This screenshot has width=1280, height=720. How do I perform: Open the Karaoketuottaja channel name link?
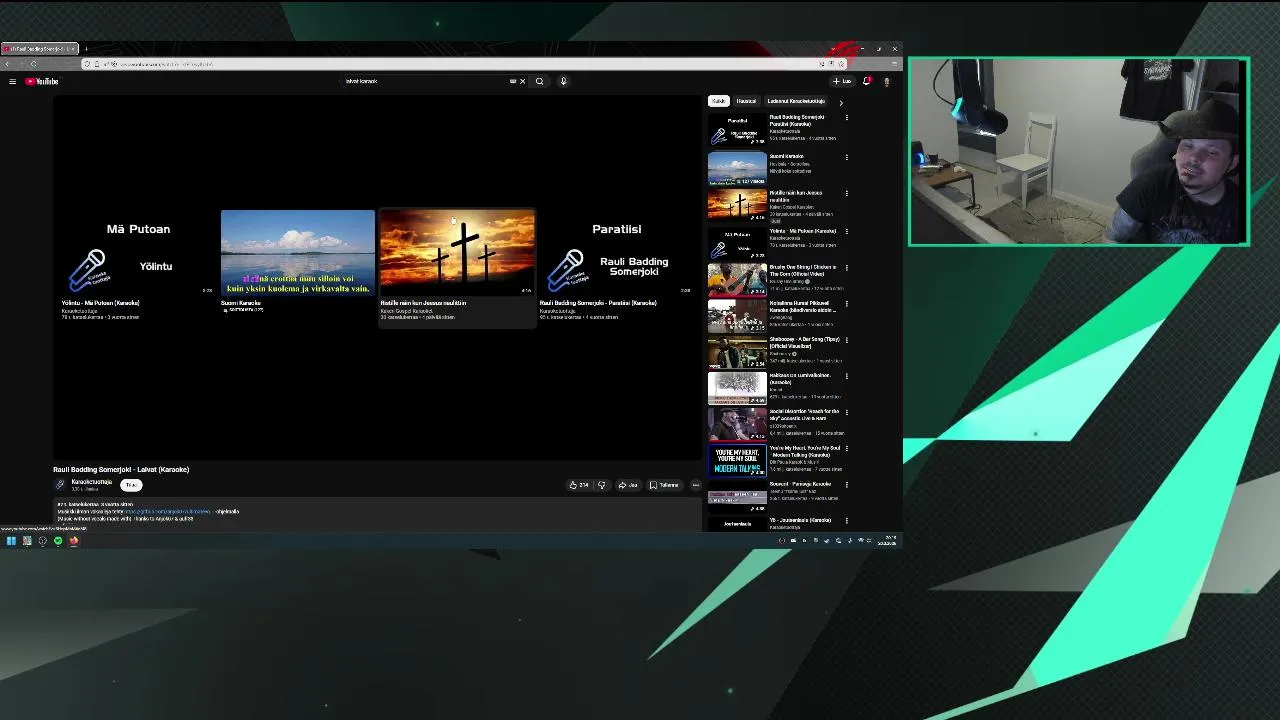click(91, 481)
